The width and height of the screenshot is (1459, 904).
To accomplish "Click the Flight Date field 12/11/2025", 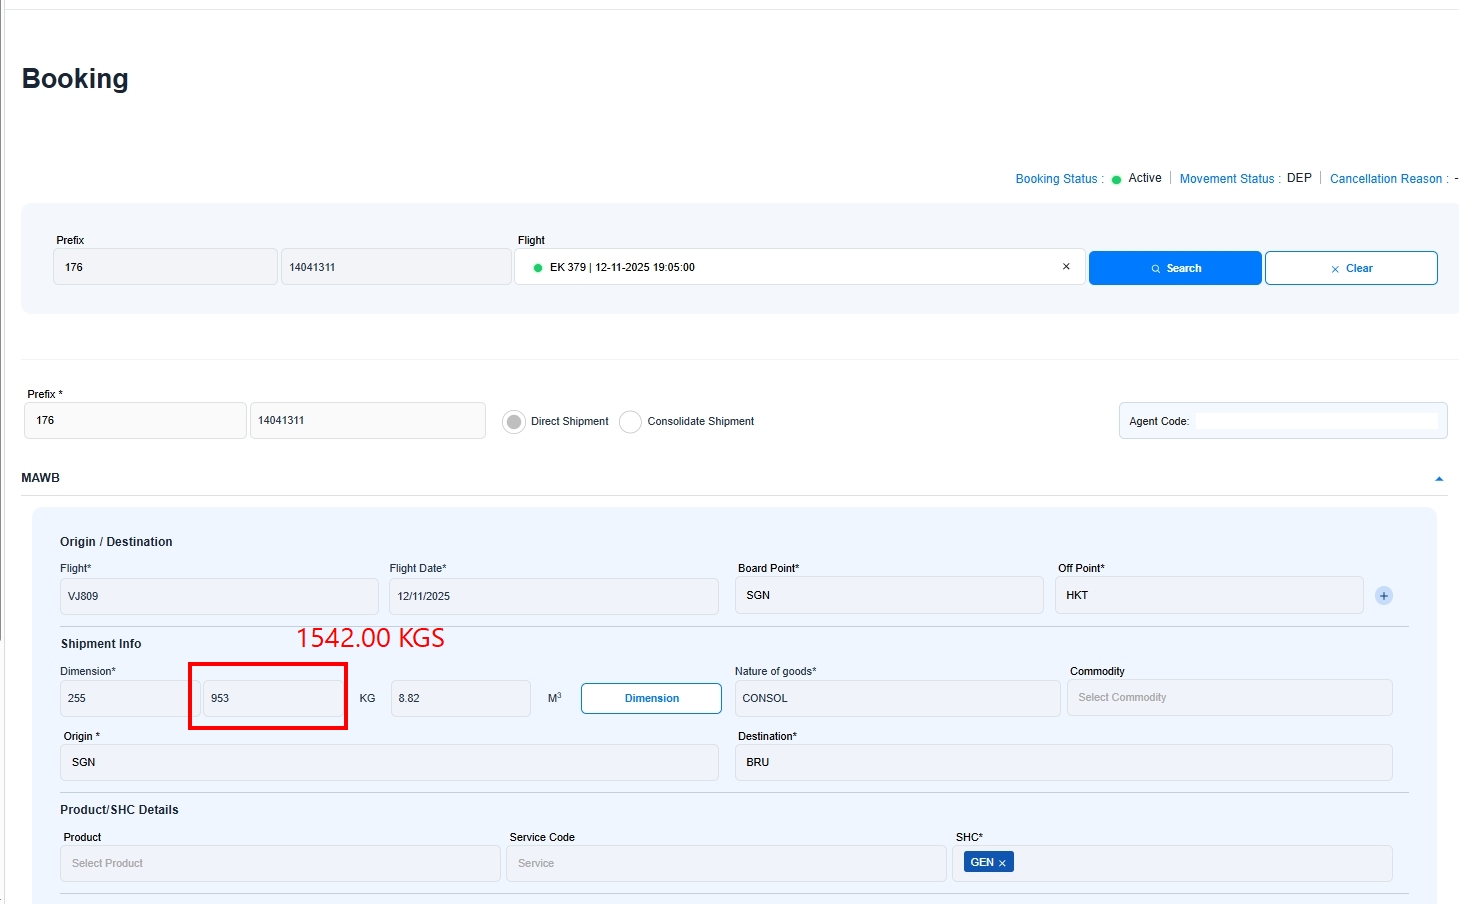I will pyautogui.click(x=553, y=596).
